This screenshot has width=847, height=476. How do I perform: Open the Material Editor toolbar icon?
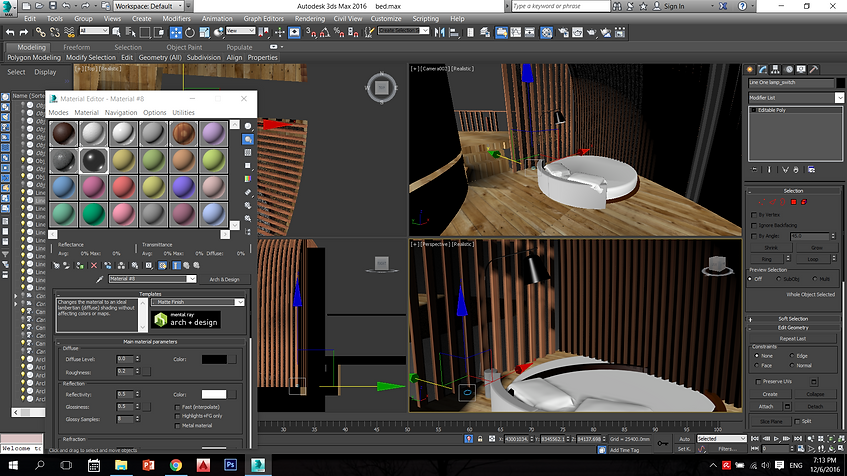click(546, 32)
